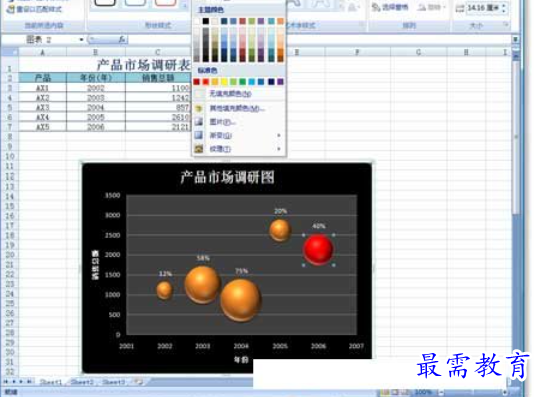538x397 pixels.
Task: Switch to the Sheet1 tab
Action: [x=51, y=382]
